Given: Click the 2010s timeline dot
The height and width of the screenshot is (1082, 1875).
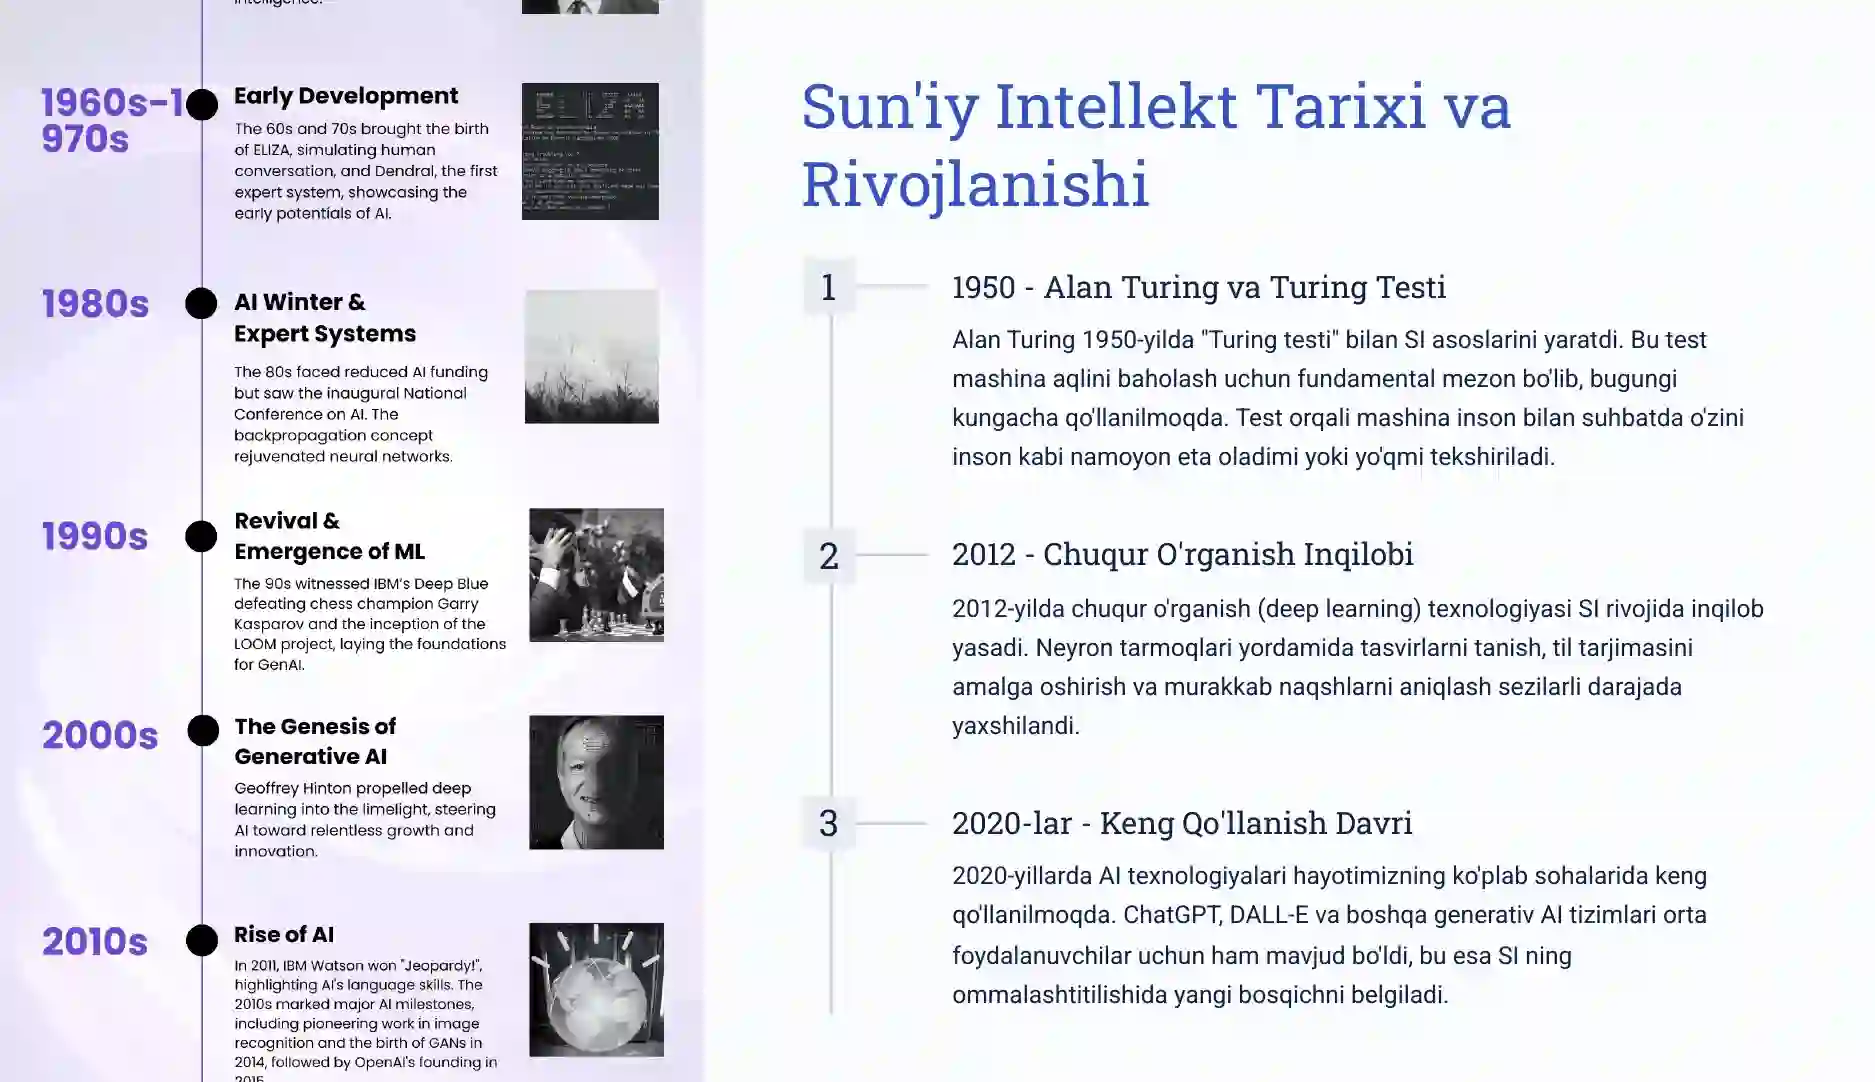Looking at the screenshot, I should point(202,940).
